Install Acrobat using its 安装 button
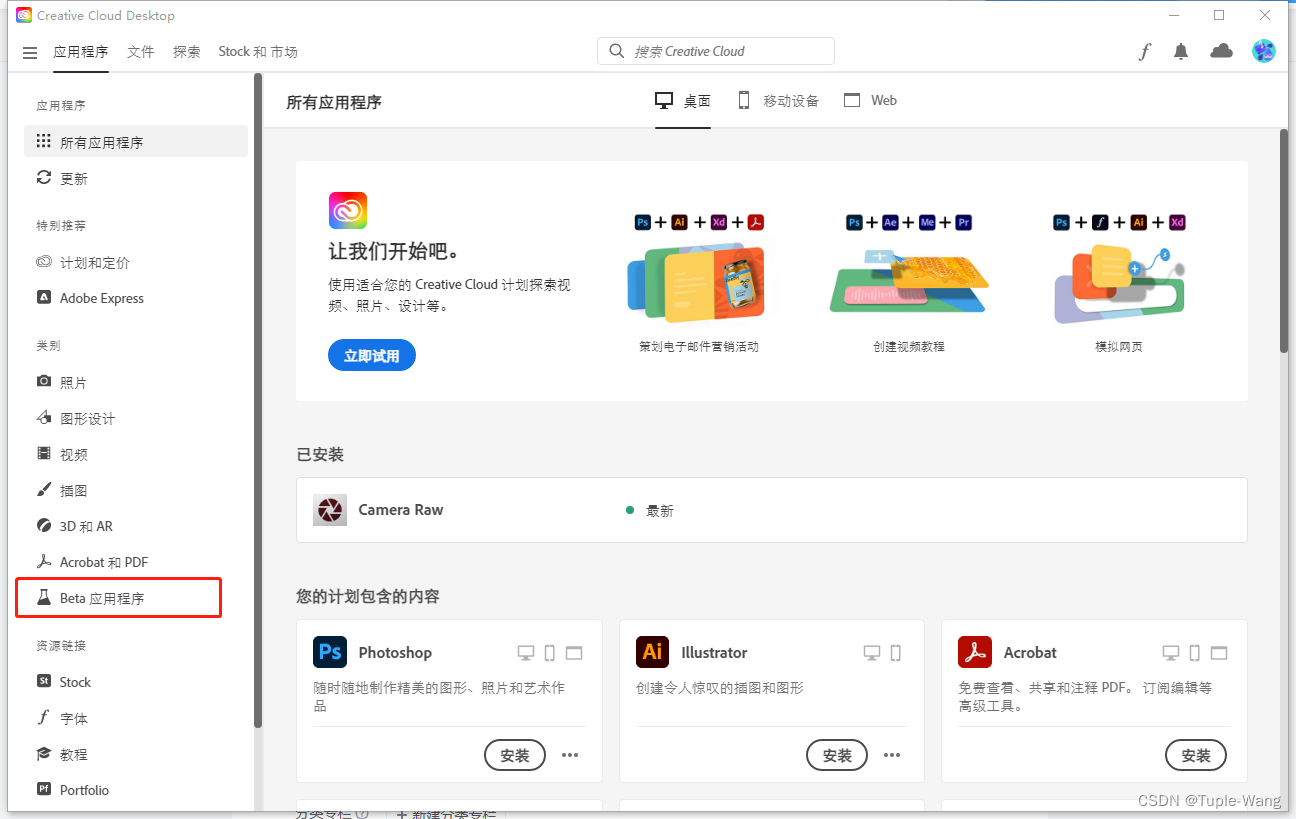Screen dimensions: 1296x819 click(1196, 755)
